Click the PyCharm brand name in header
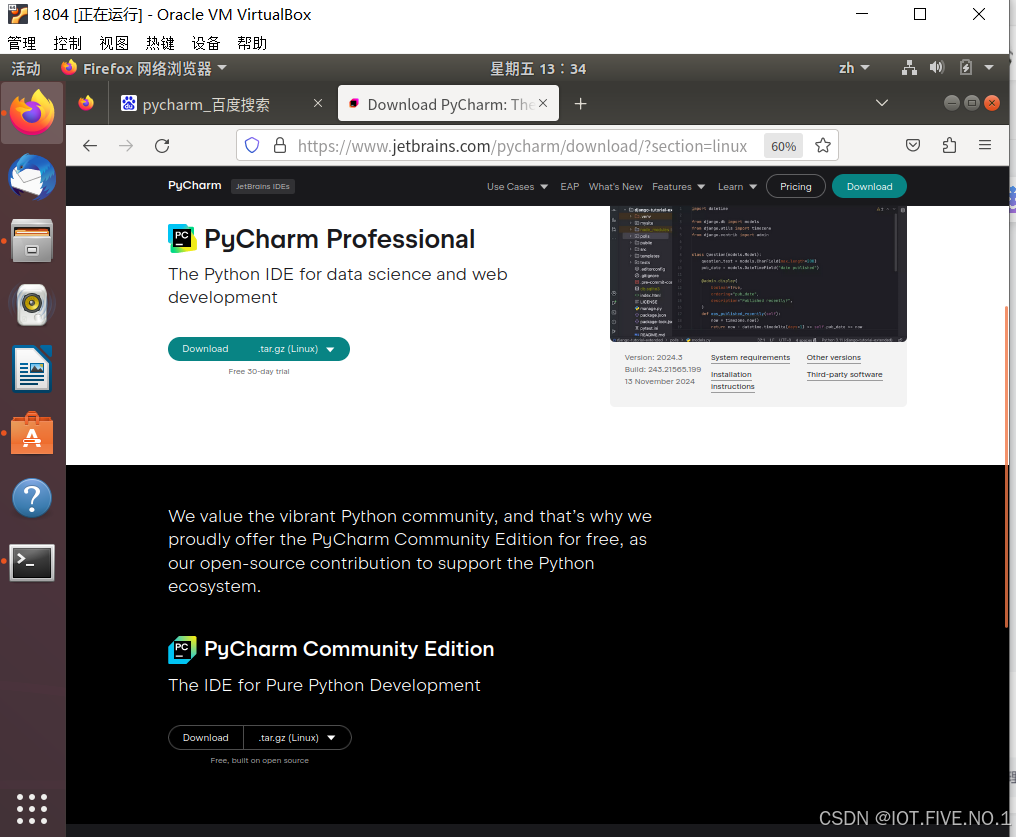This screenshot has width=1016, height=837. coord(194,185)
